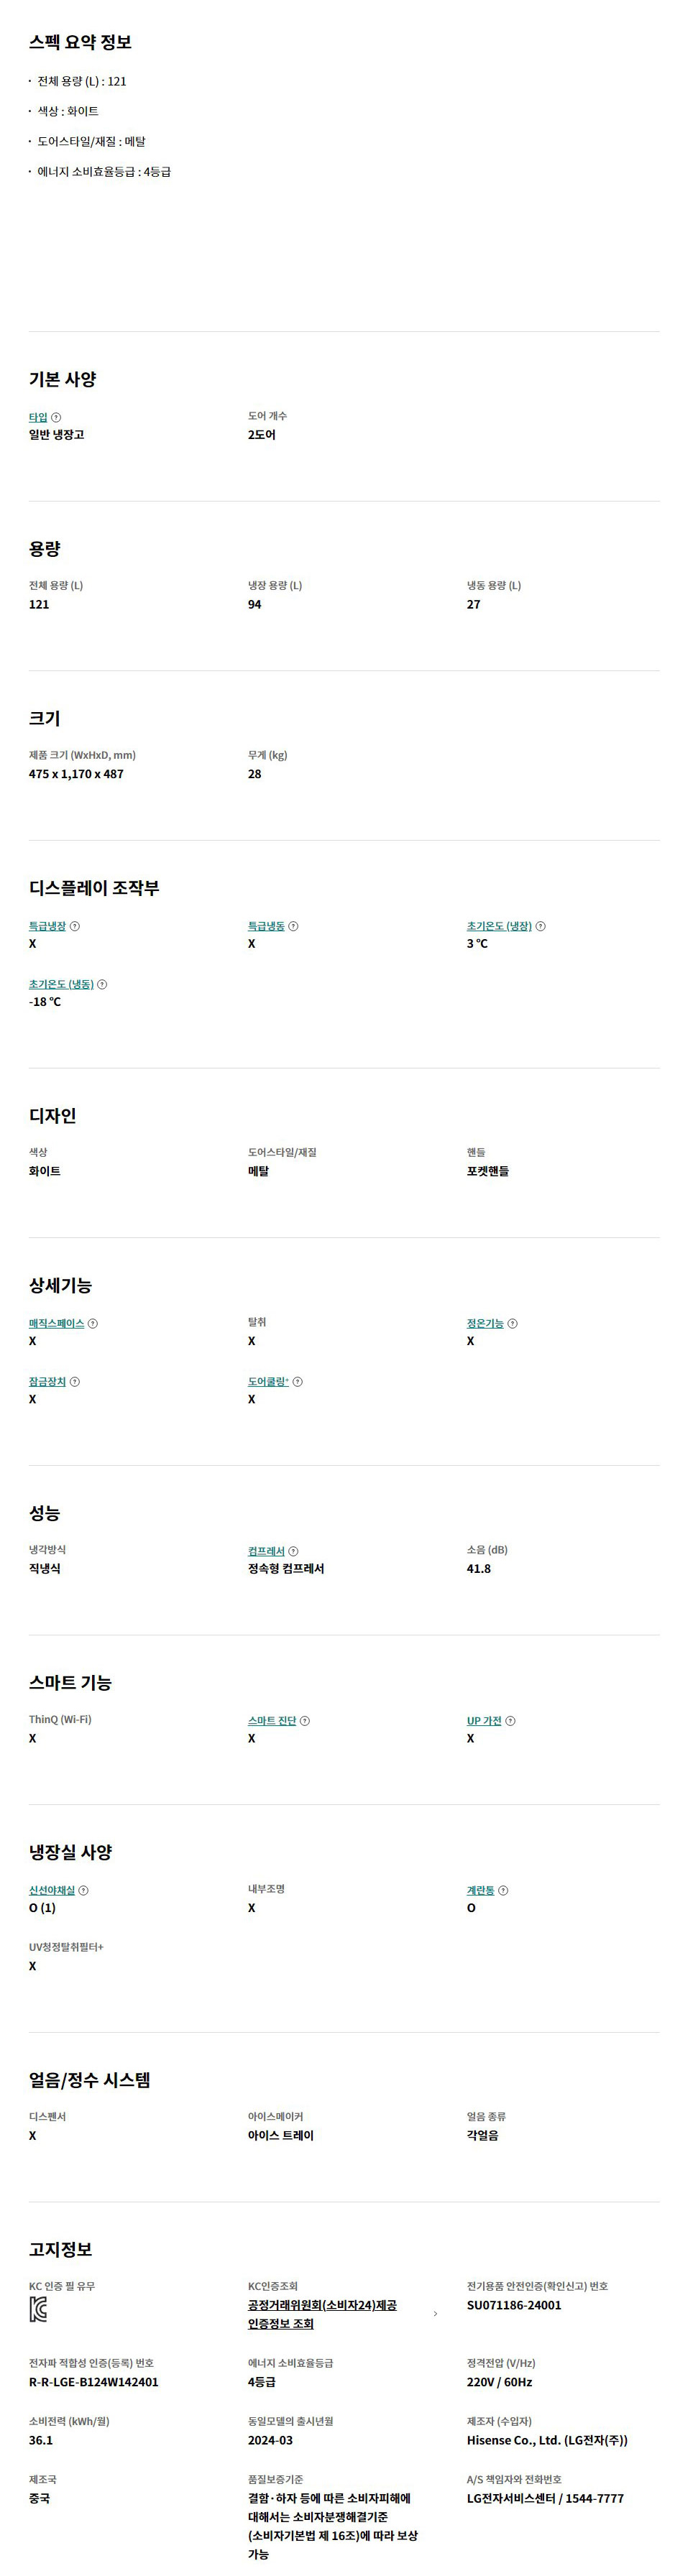The width and height of the screenshot is (675, 2576).
Task: Click question icon next to 스마트 진단
Action: click(x=305, y=1721)
